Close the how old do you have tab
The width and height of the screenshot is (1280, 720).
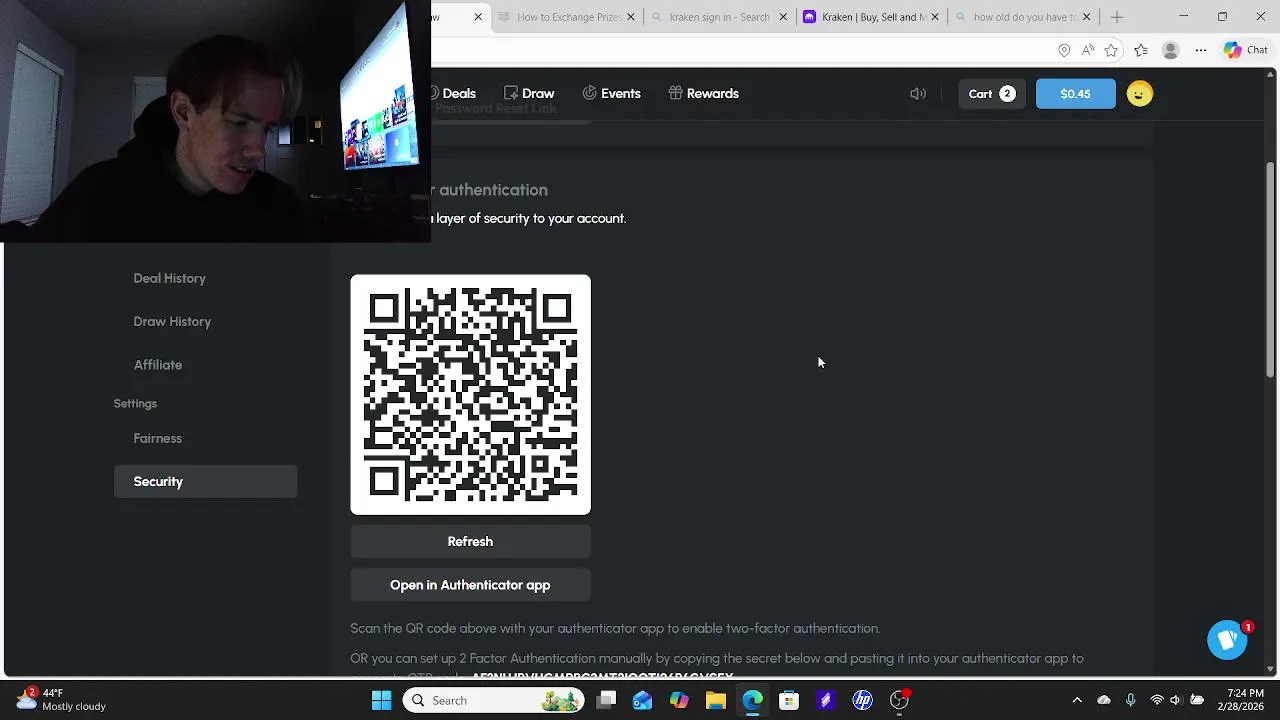tap(1086, 17)
